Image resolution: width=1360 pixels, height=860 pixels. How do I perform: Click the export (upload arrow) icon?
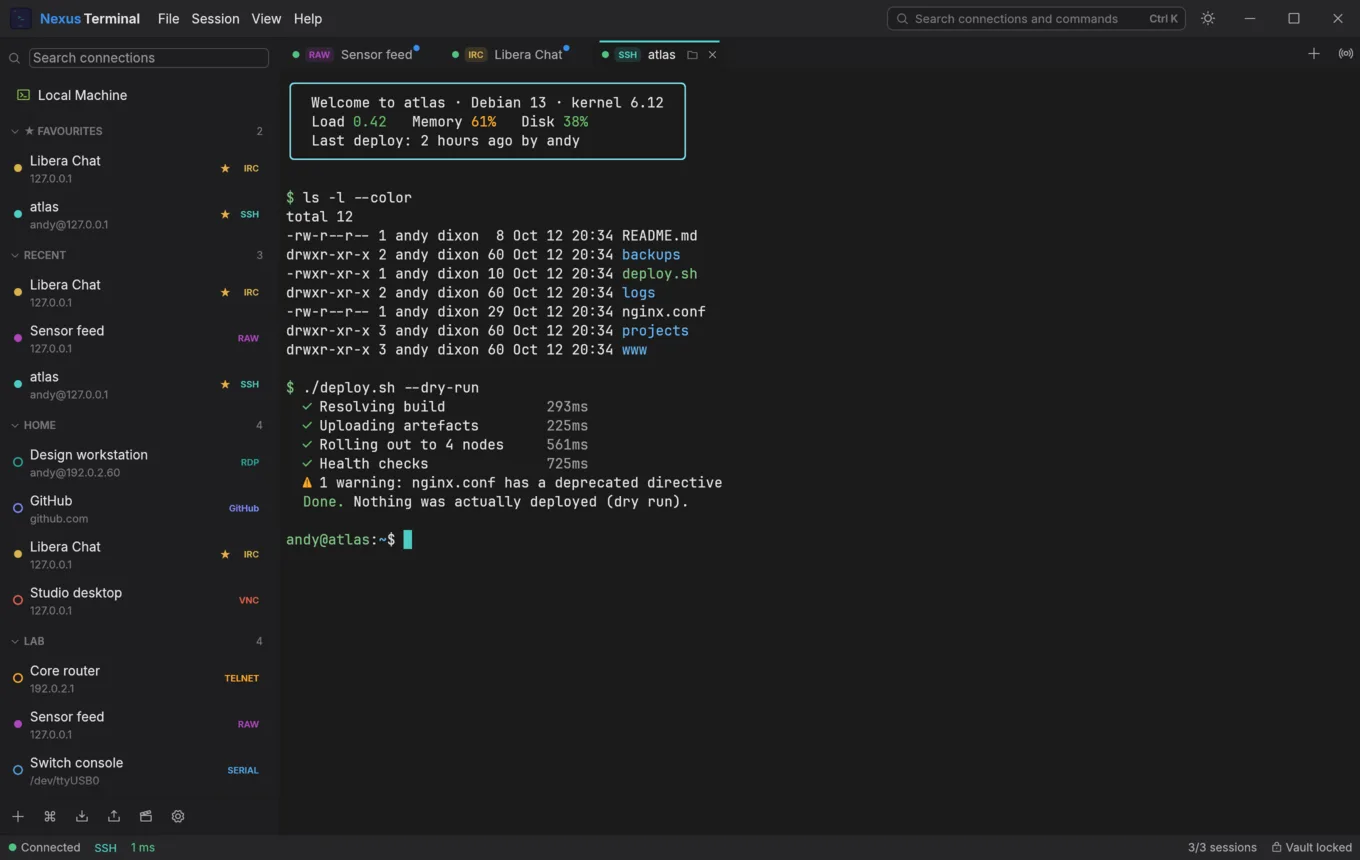point(114,816)
